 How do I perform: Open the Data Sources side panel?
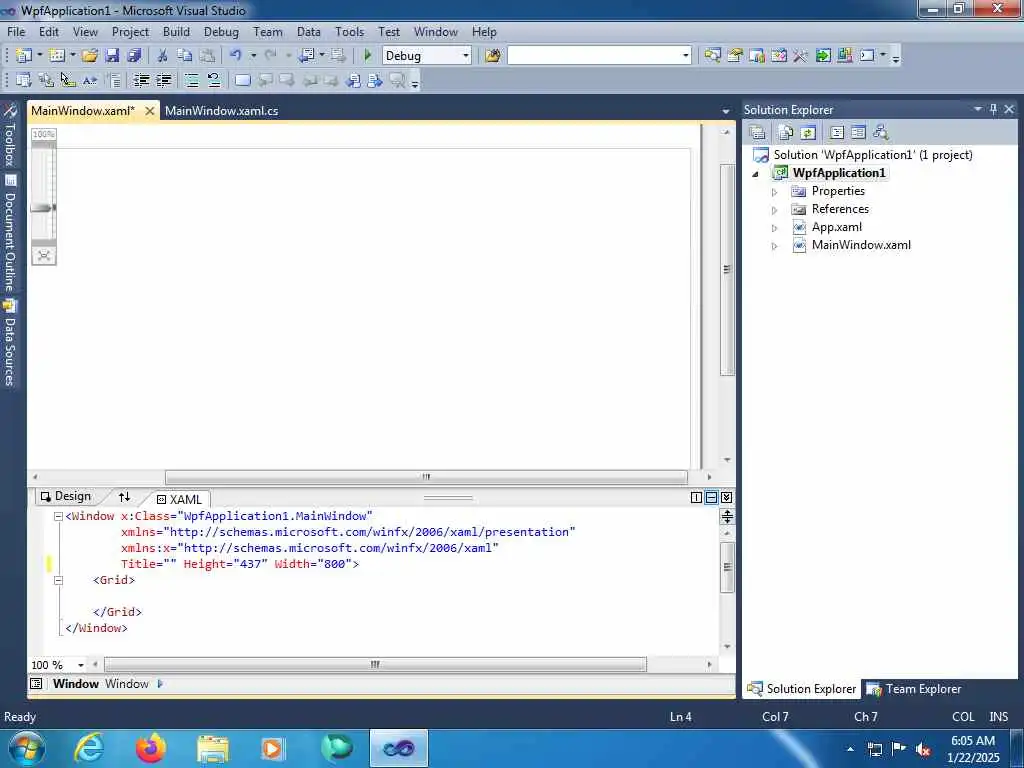9,343
